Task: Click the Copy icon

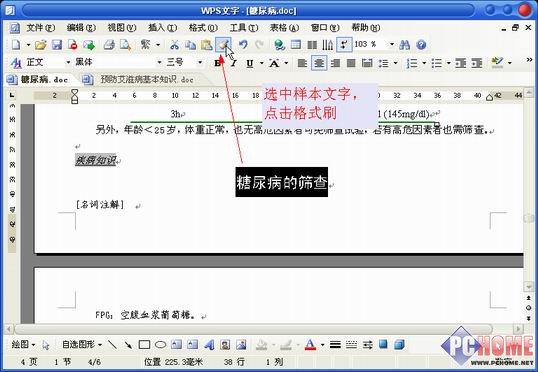Action: tap(190, 45)
